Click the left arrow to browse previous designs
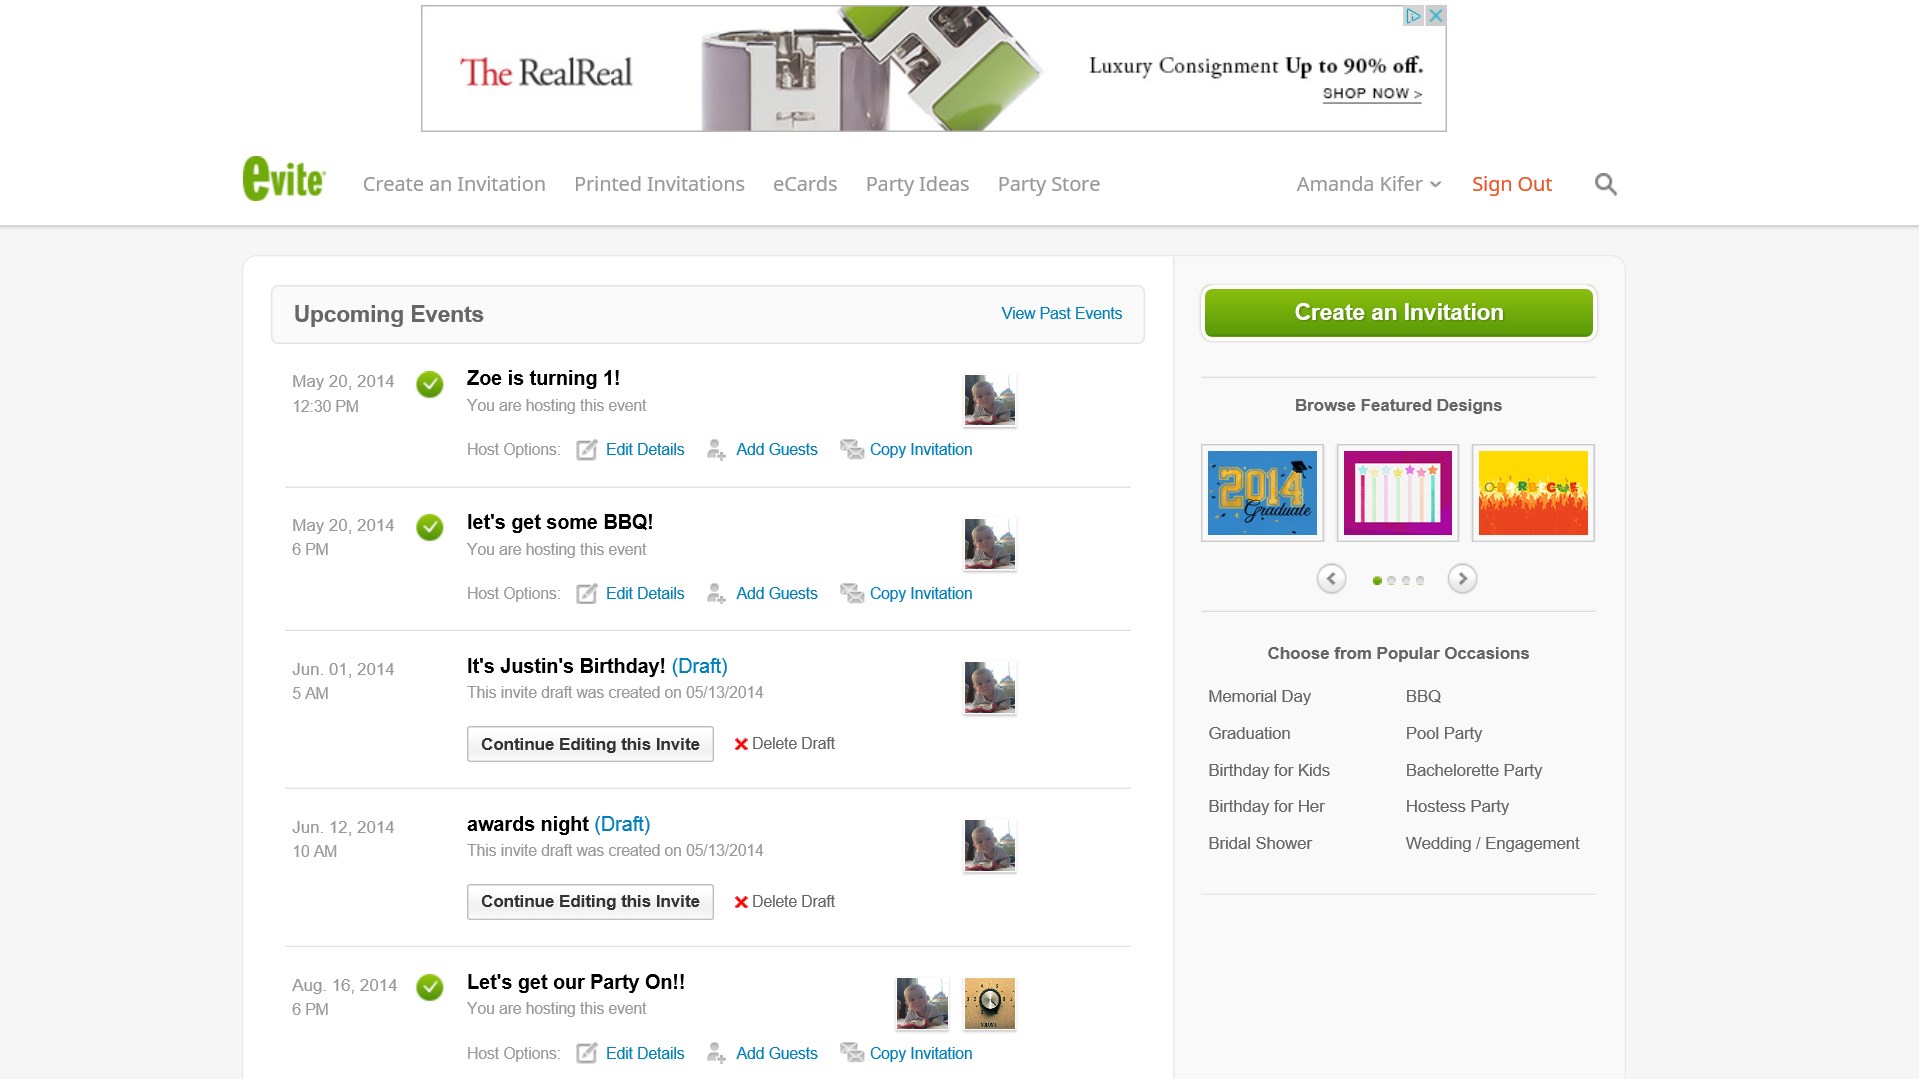 (1331, 578)
